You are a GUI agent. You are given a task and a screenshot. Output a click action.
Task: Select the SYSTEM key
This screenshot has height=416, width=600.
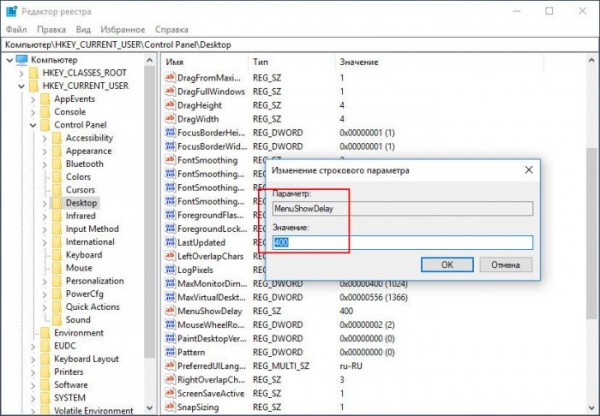click(70, 398)
